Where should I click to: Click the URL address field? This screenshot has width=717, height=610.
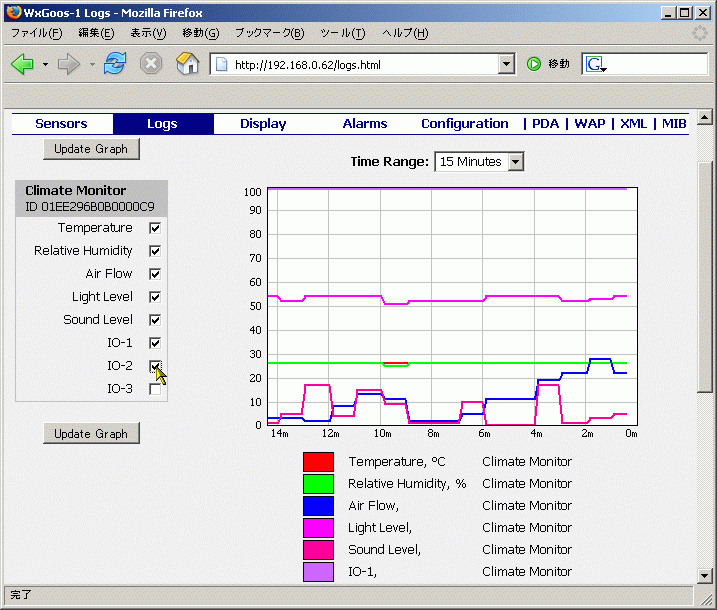364,64
